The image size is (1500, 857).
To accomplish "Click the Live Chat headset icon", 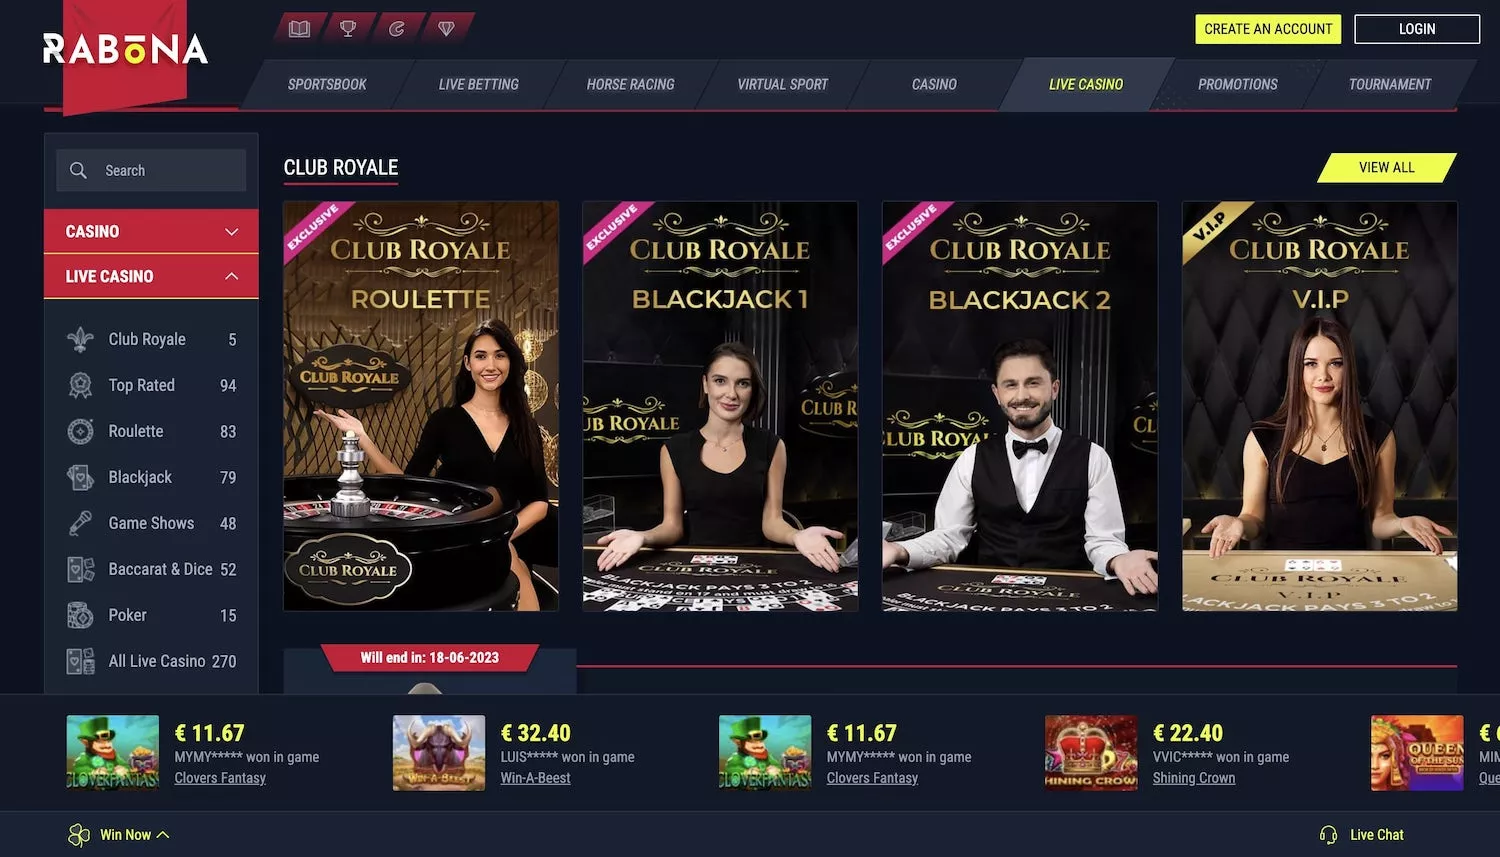I will point(1328,835).
